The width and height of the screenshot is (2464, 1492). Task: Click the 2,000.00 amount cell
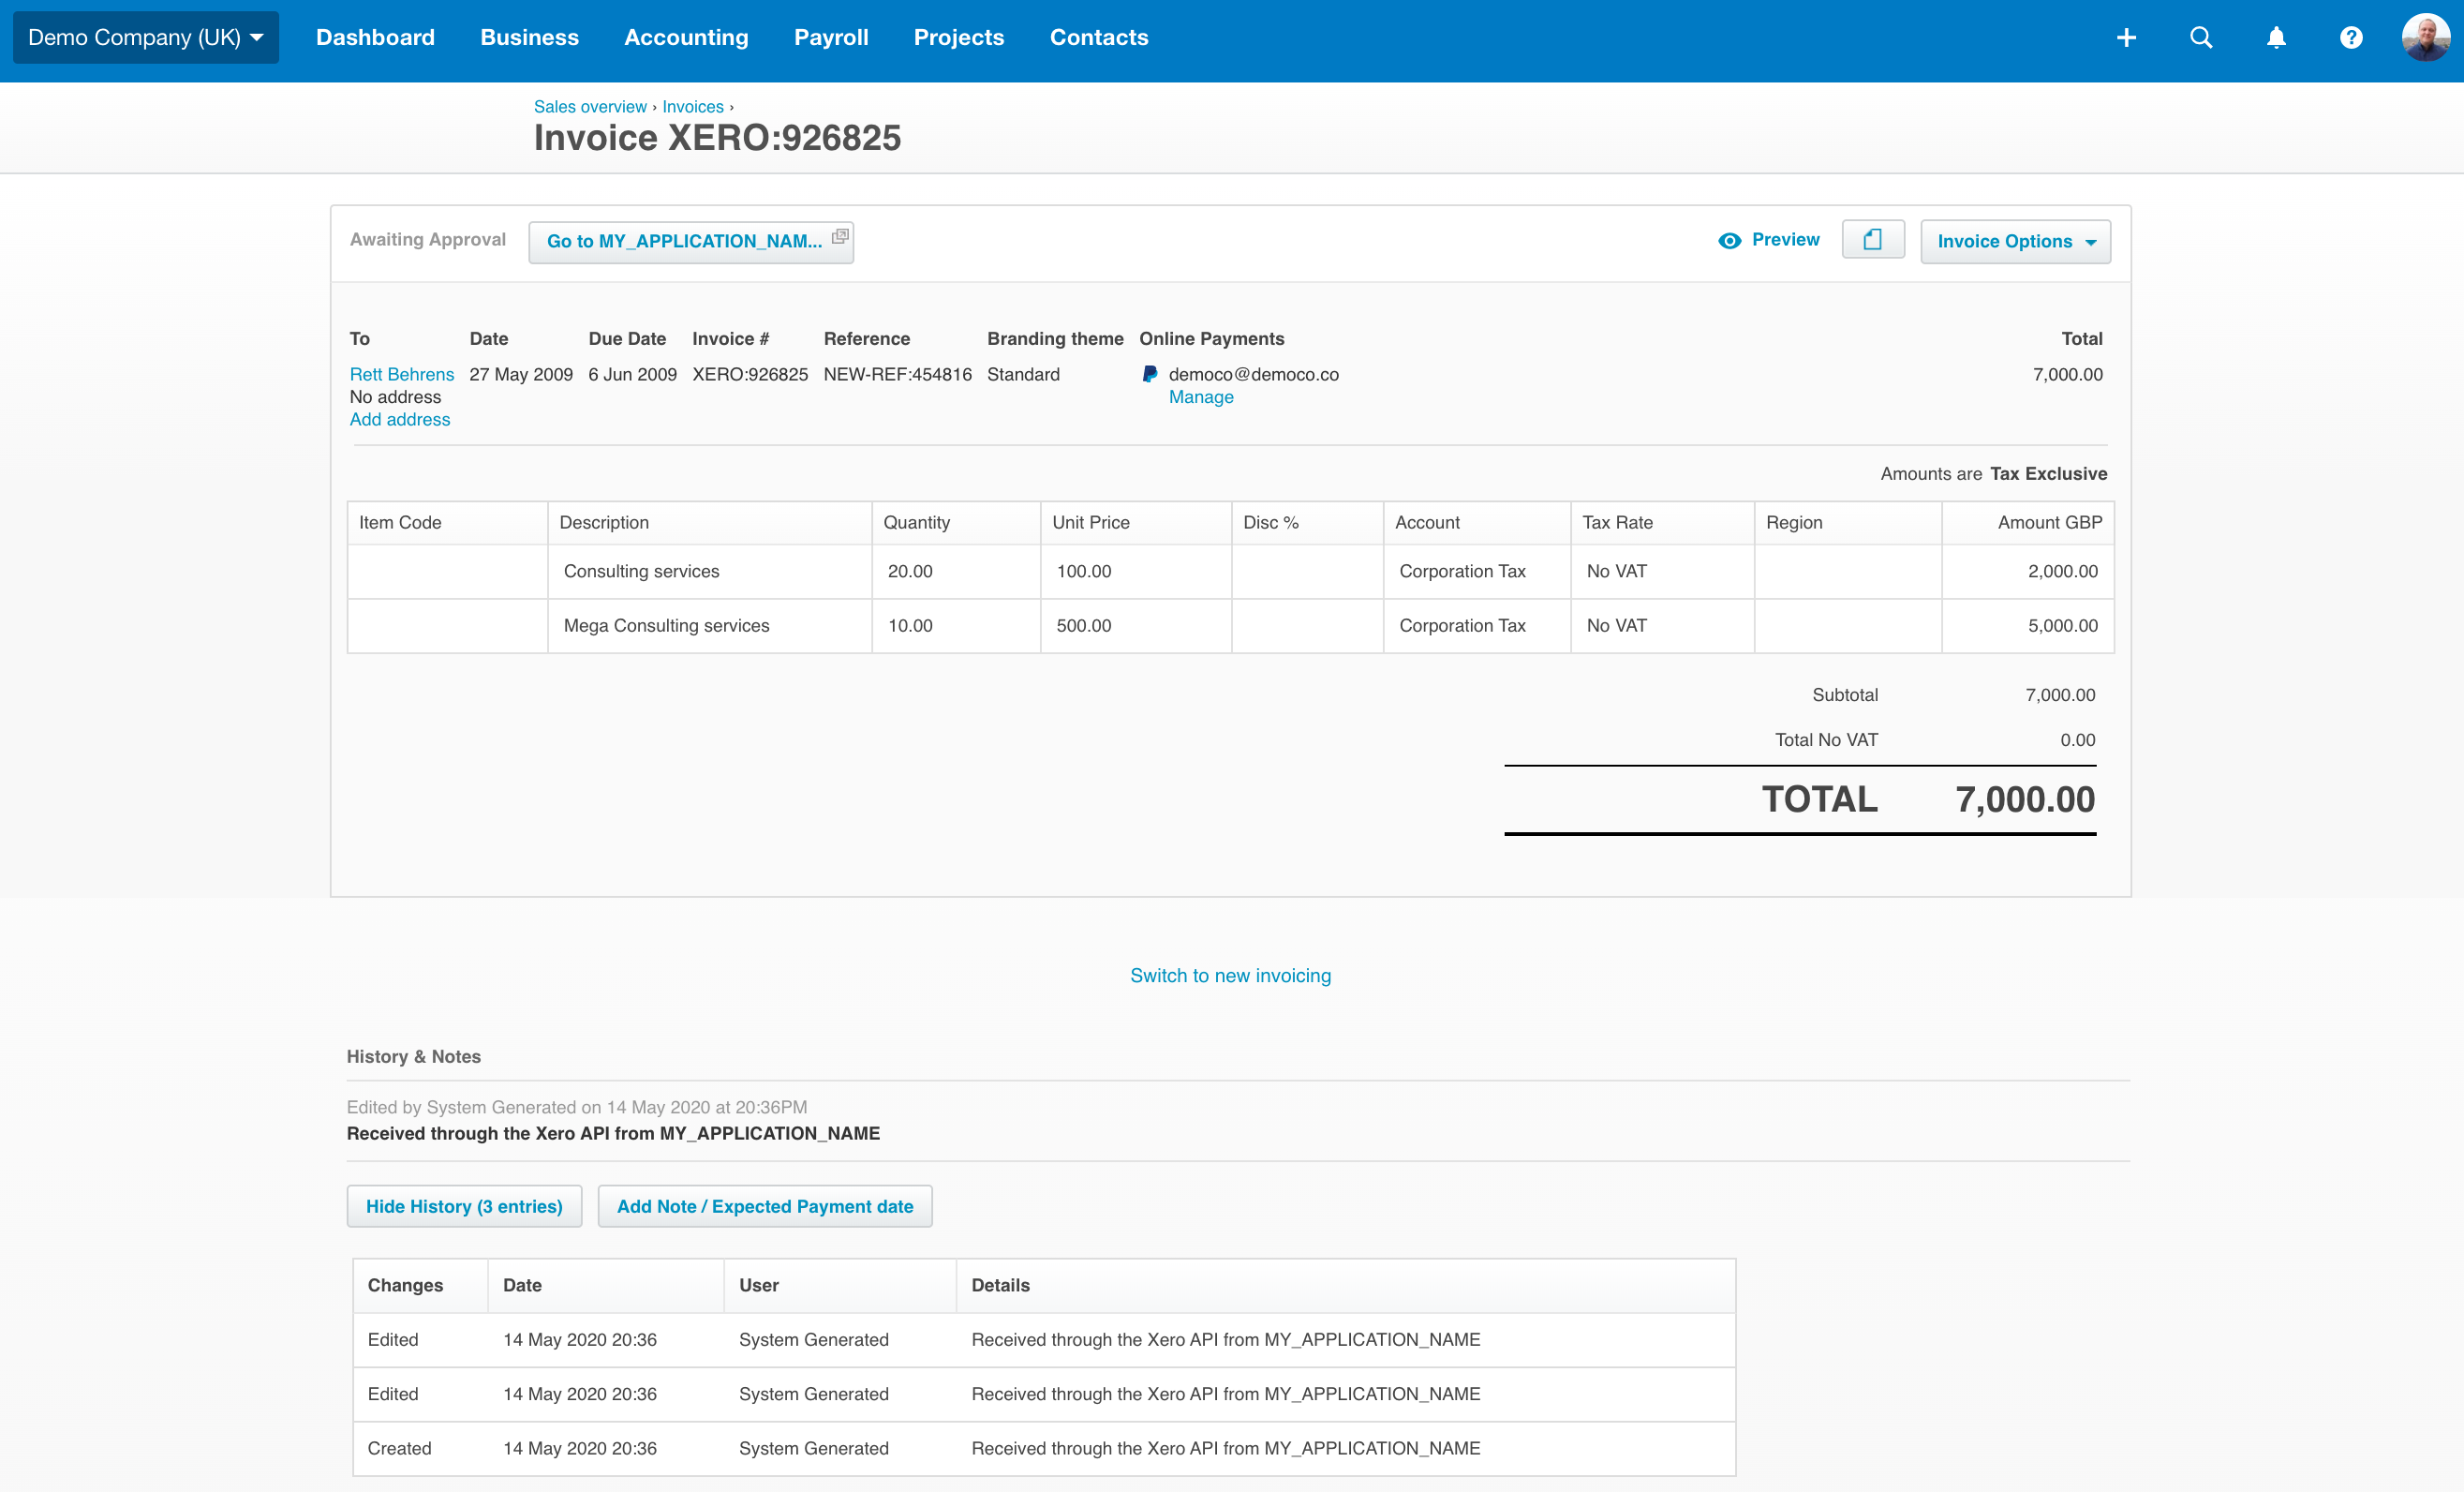coord(2028,572)
